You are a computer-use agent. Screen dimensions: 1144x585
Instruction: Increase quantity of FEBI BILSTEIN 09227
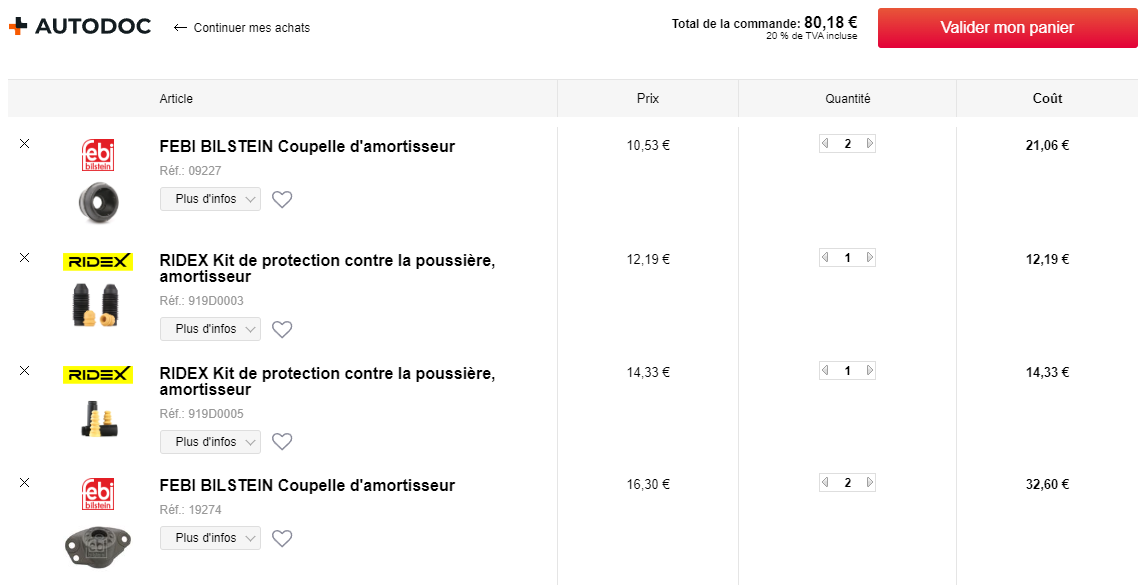pos(870,144)
